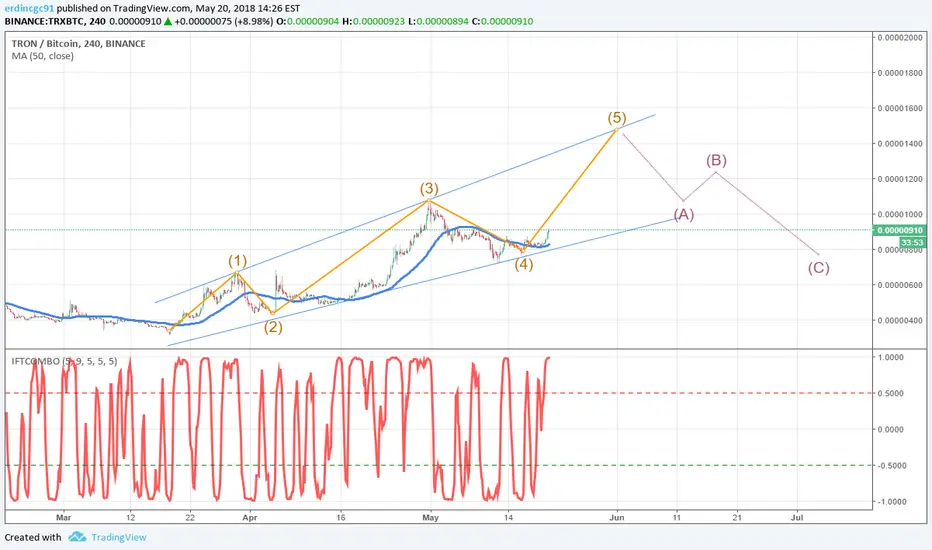The width and height of the screenshot is (932, 550).
Task: Click the 0.5000 indicator axis label
Action: point(890,394)
